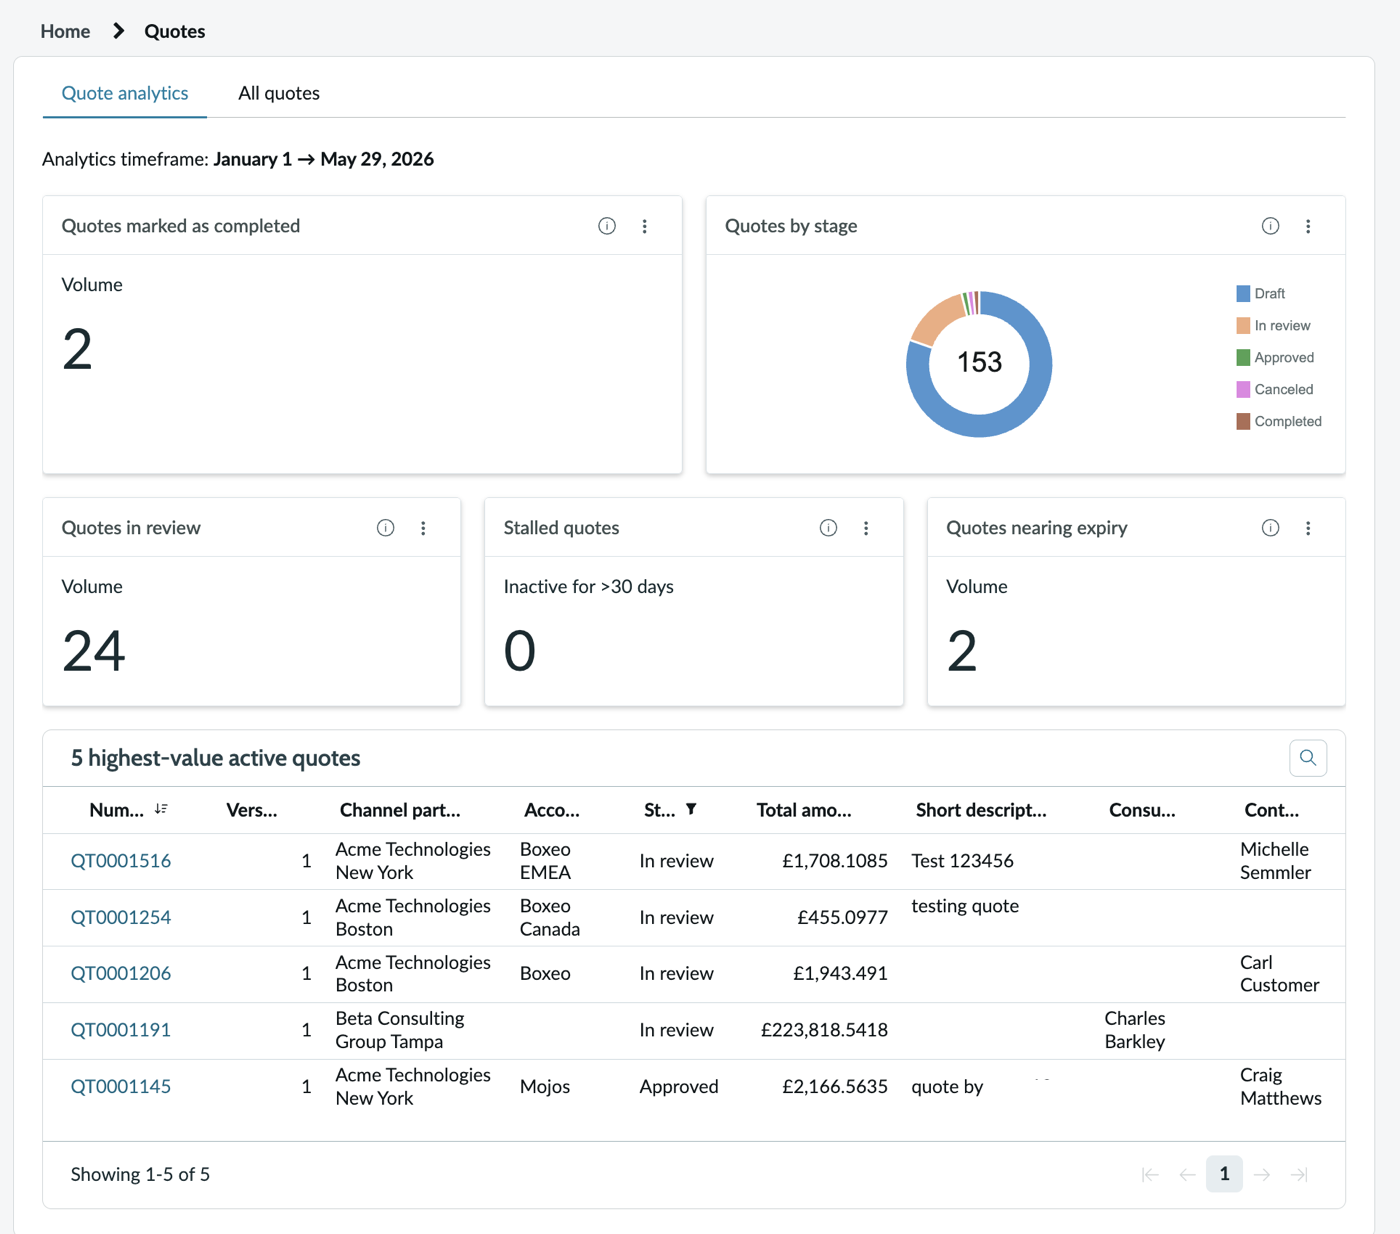This screenshot has width=1400, height=1234.
Task: Click sort icon on Number column header
Action: coord(161,809)
